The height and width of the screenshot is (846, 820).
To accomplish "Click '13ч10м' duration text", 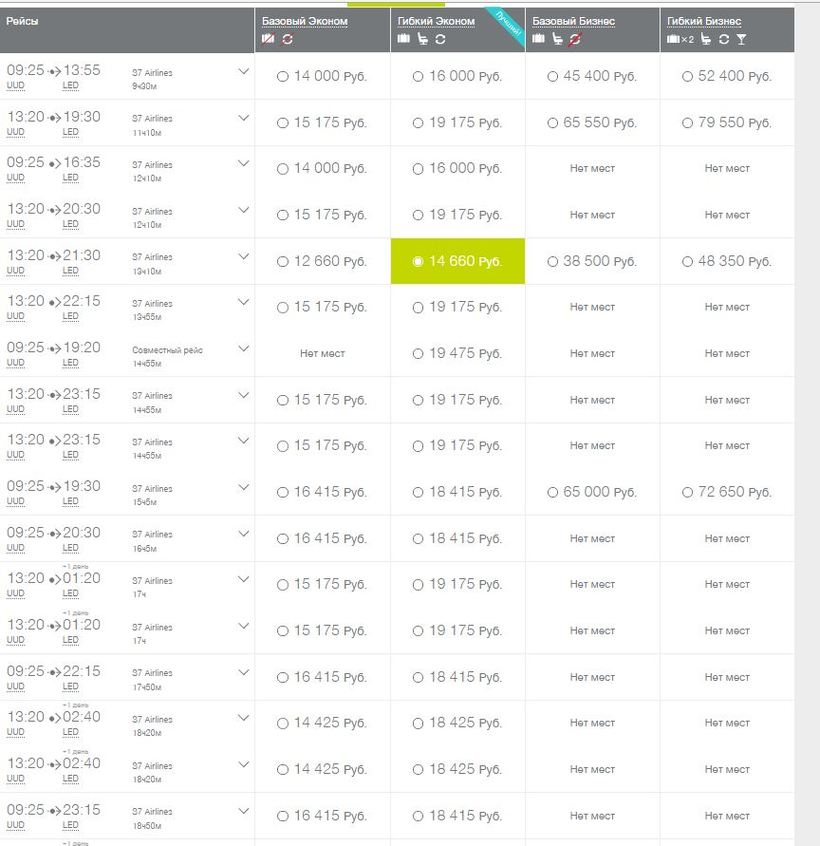I will 147,271.
